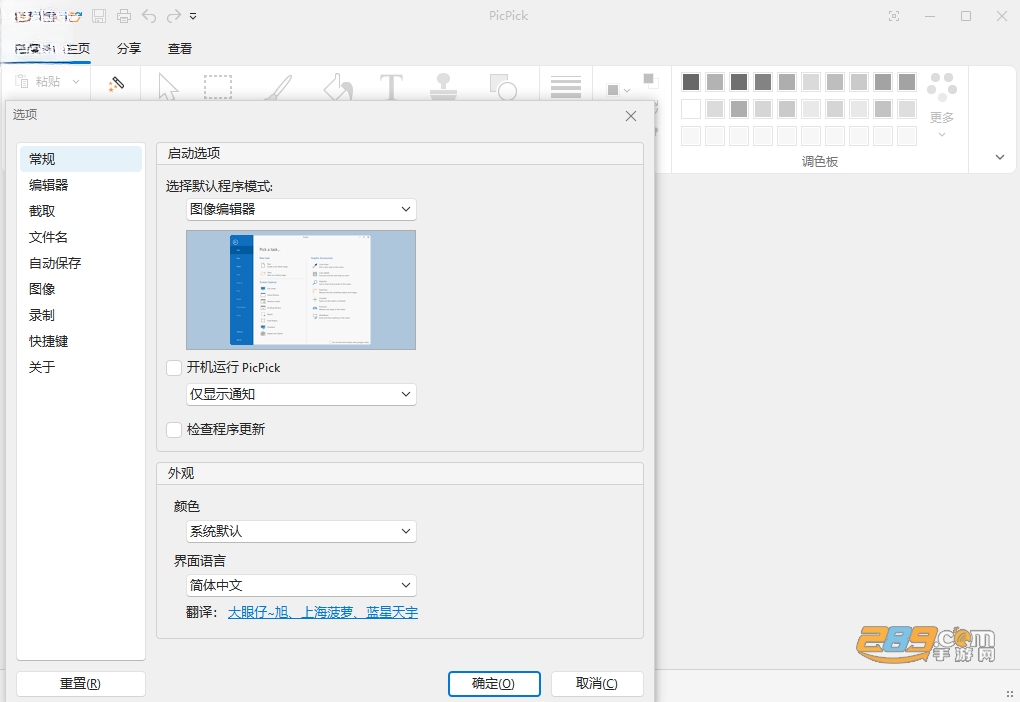Open the quick access toolbar customize arrow
Screen dimensions: 1020x702
point(193,16)
